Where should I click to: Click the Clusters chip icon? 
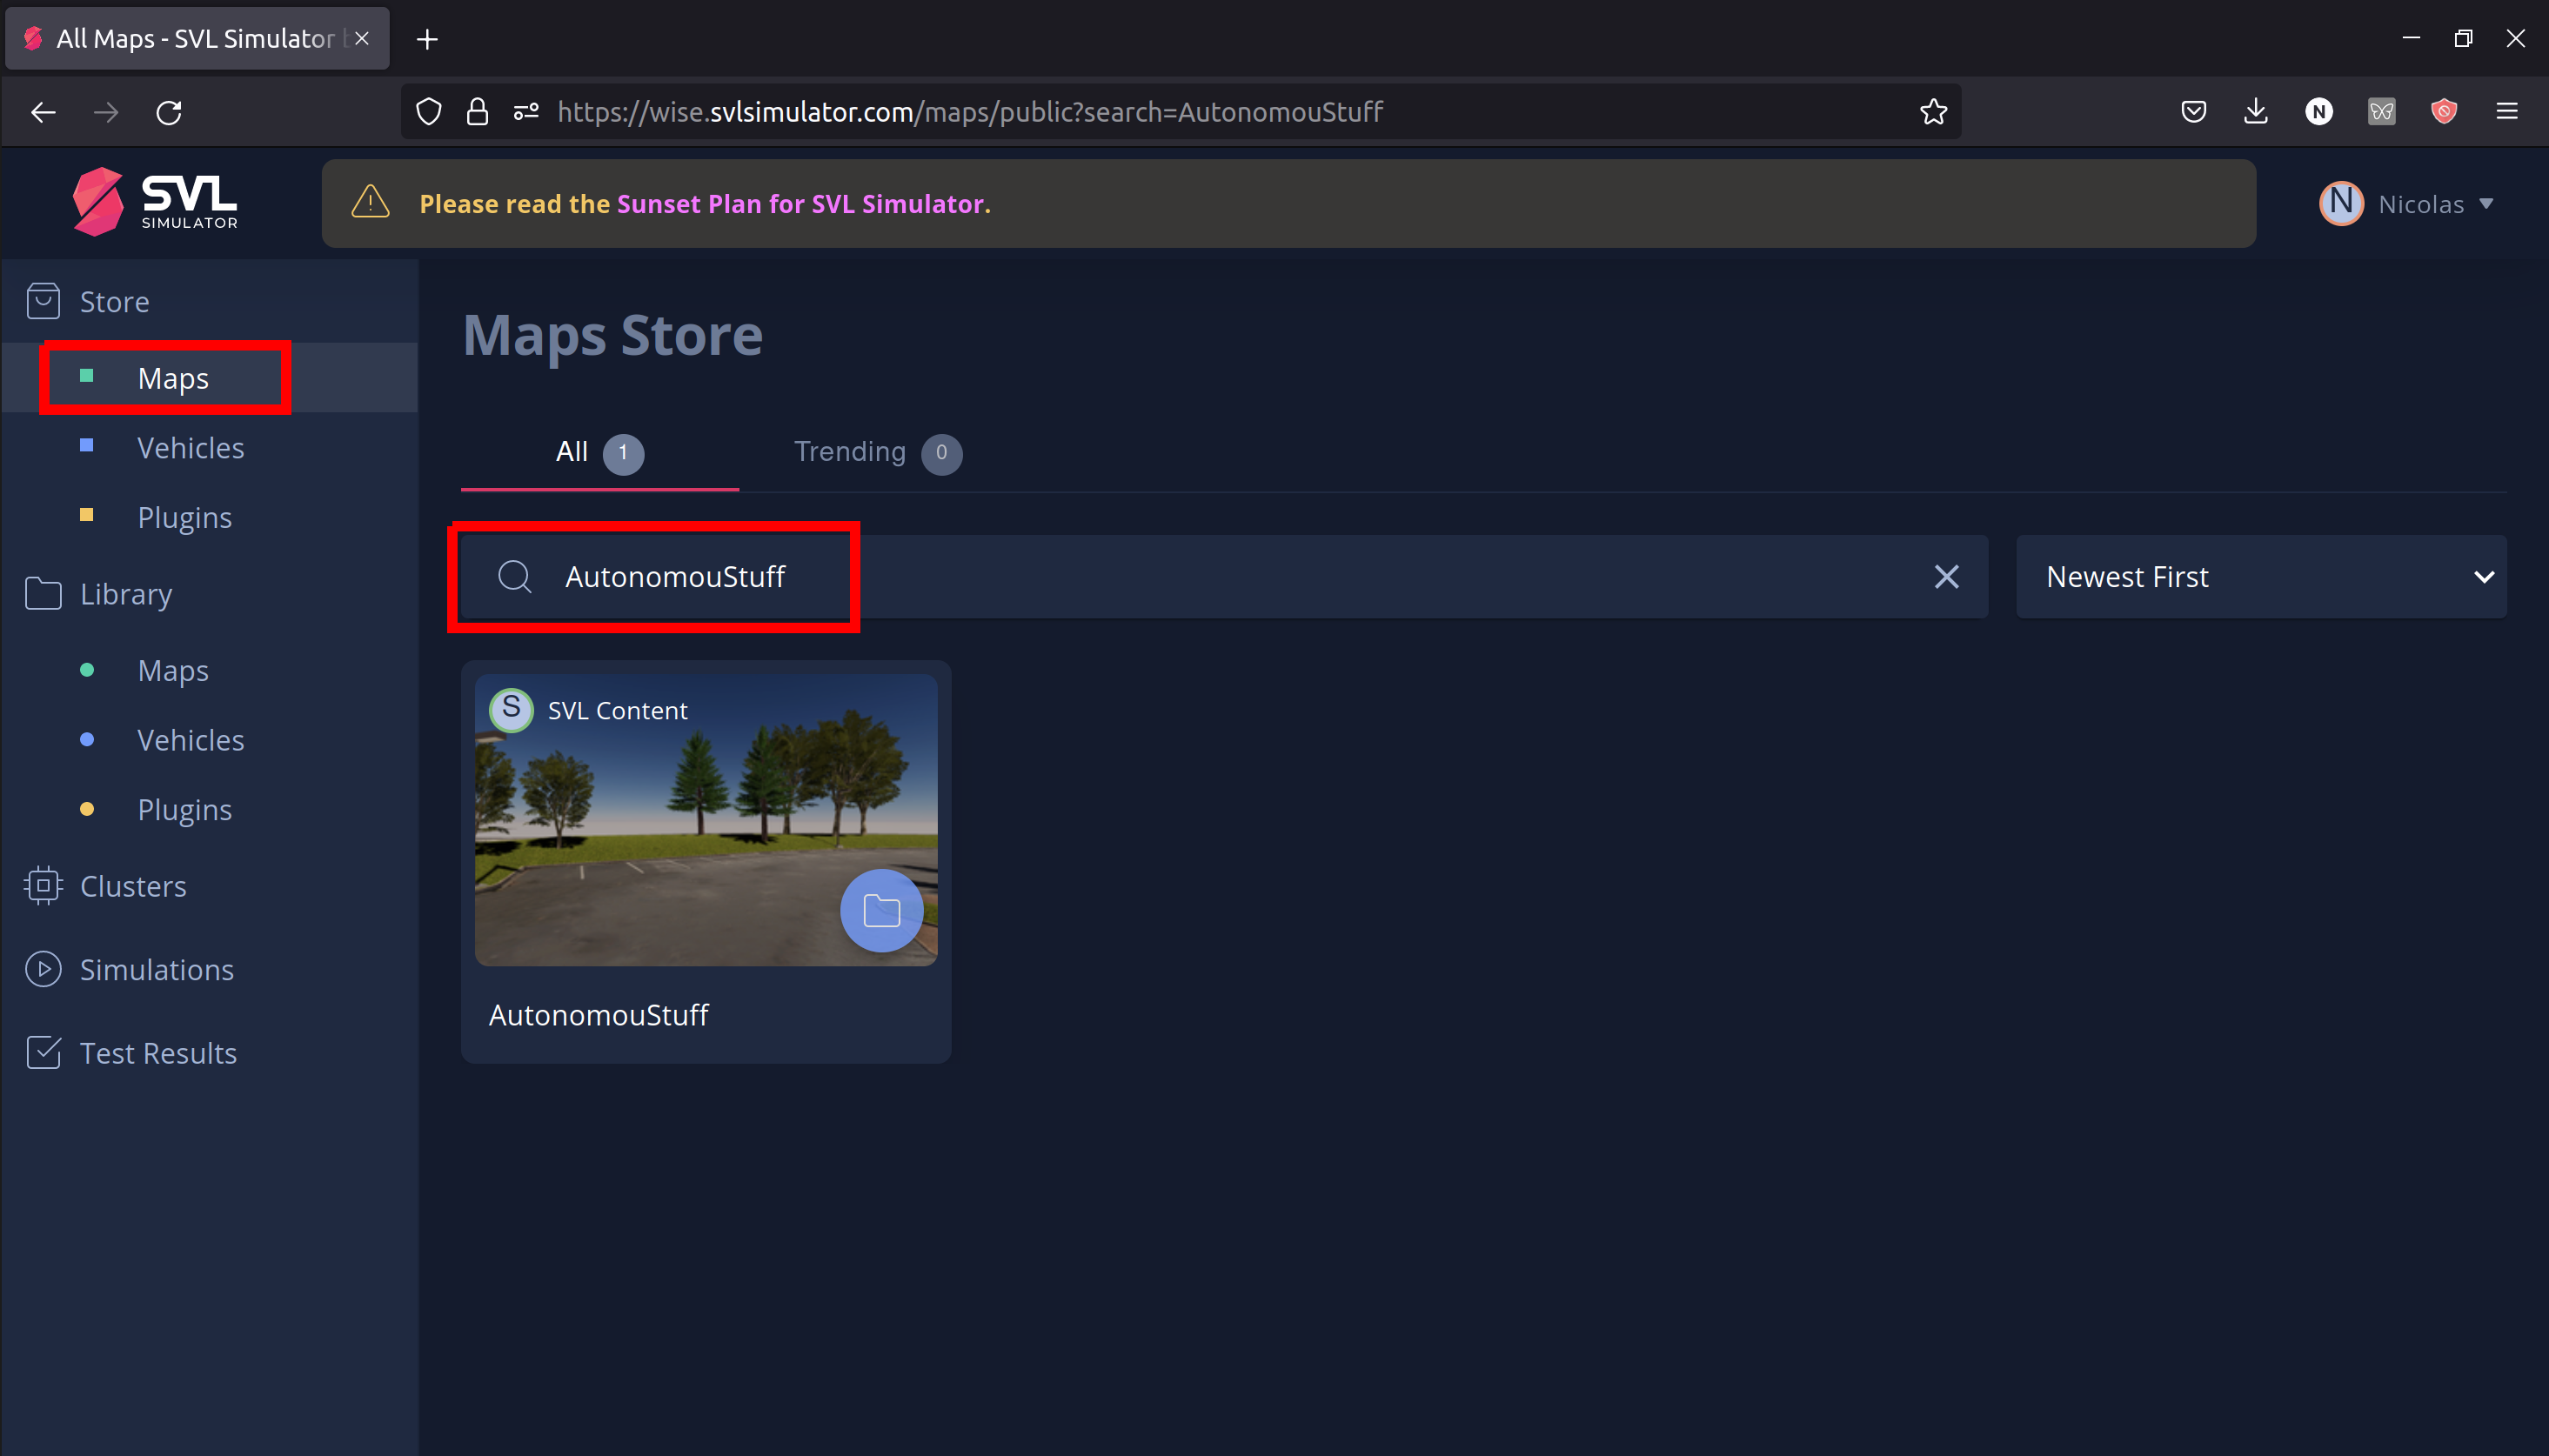[43, 885]
